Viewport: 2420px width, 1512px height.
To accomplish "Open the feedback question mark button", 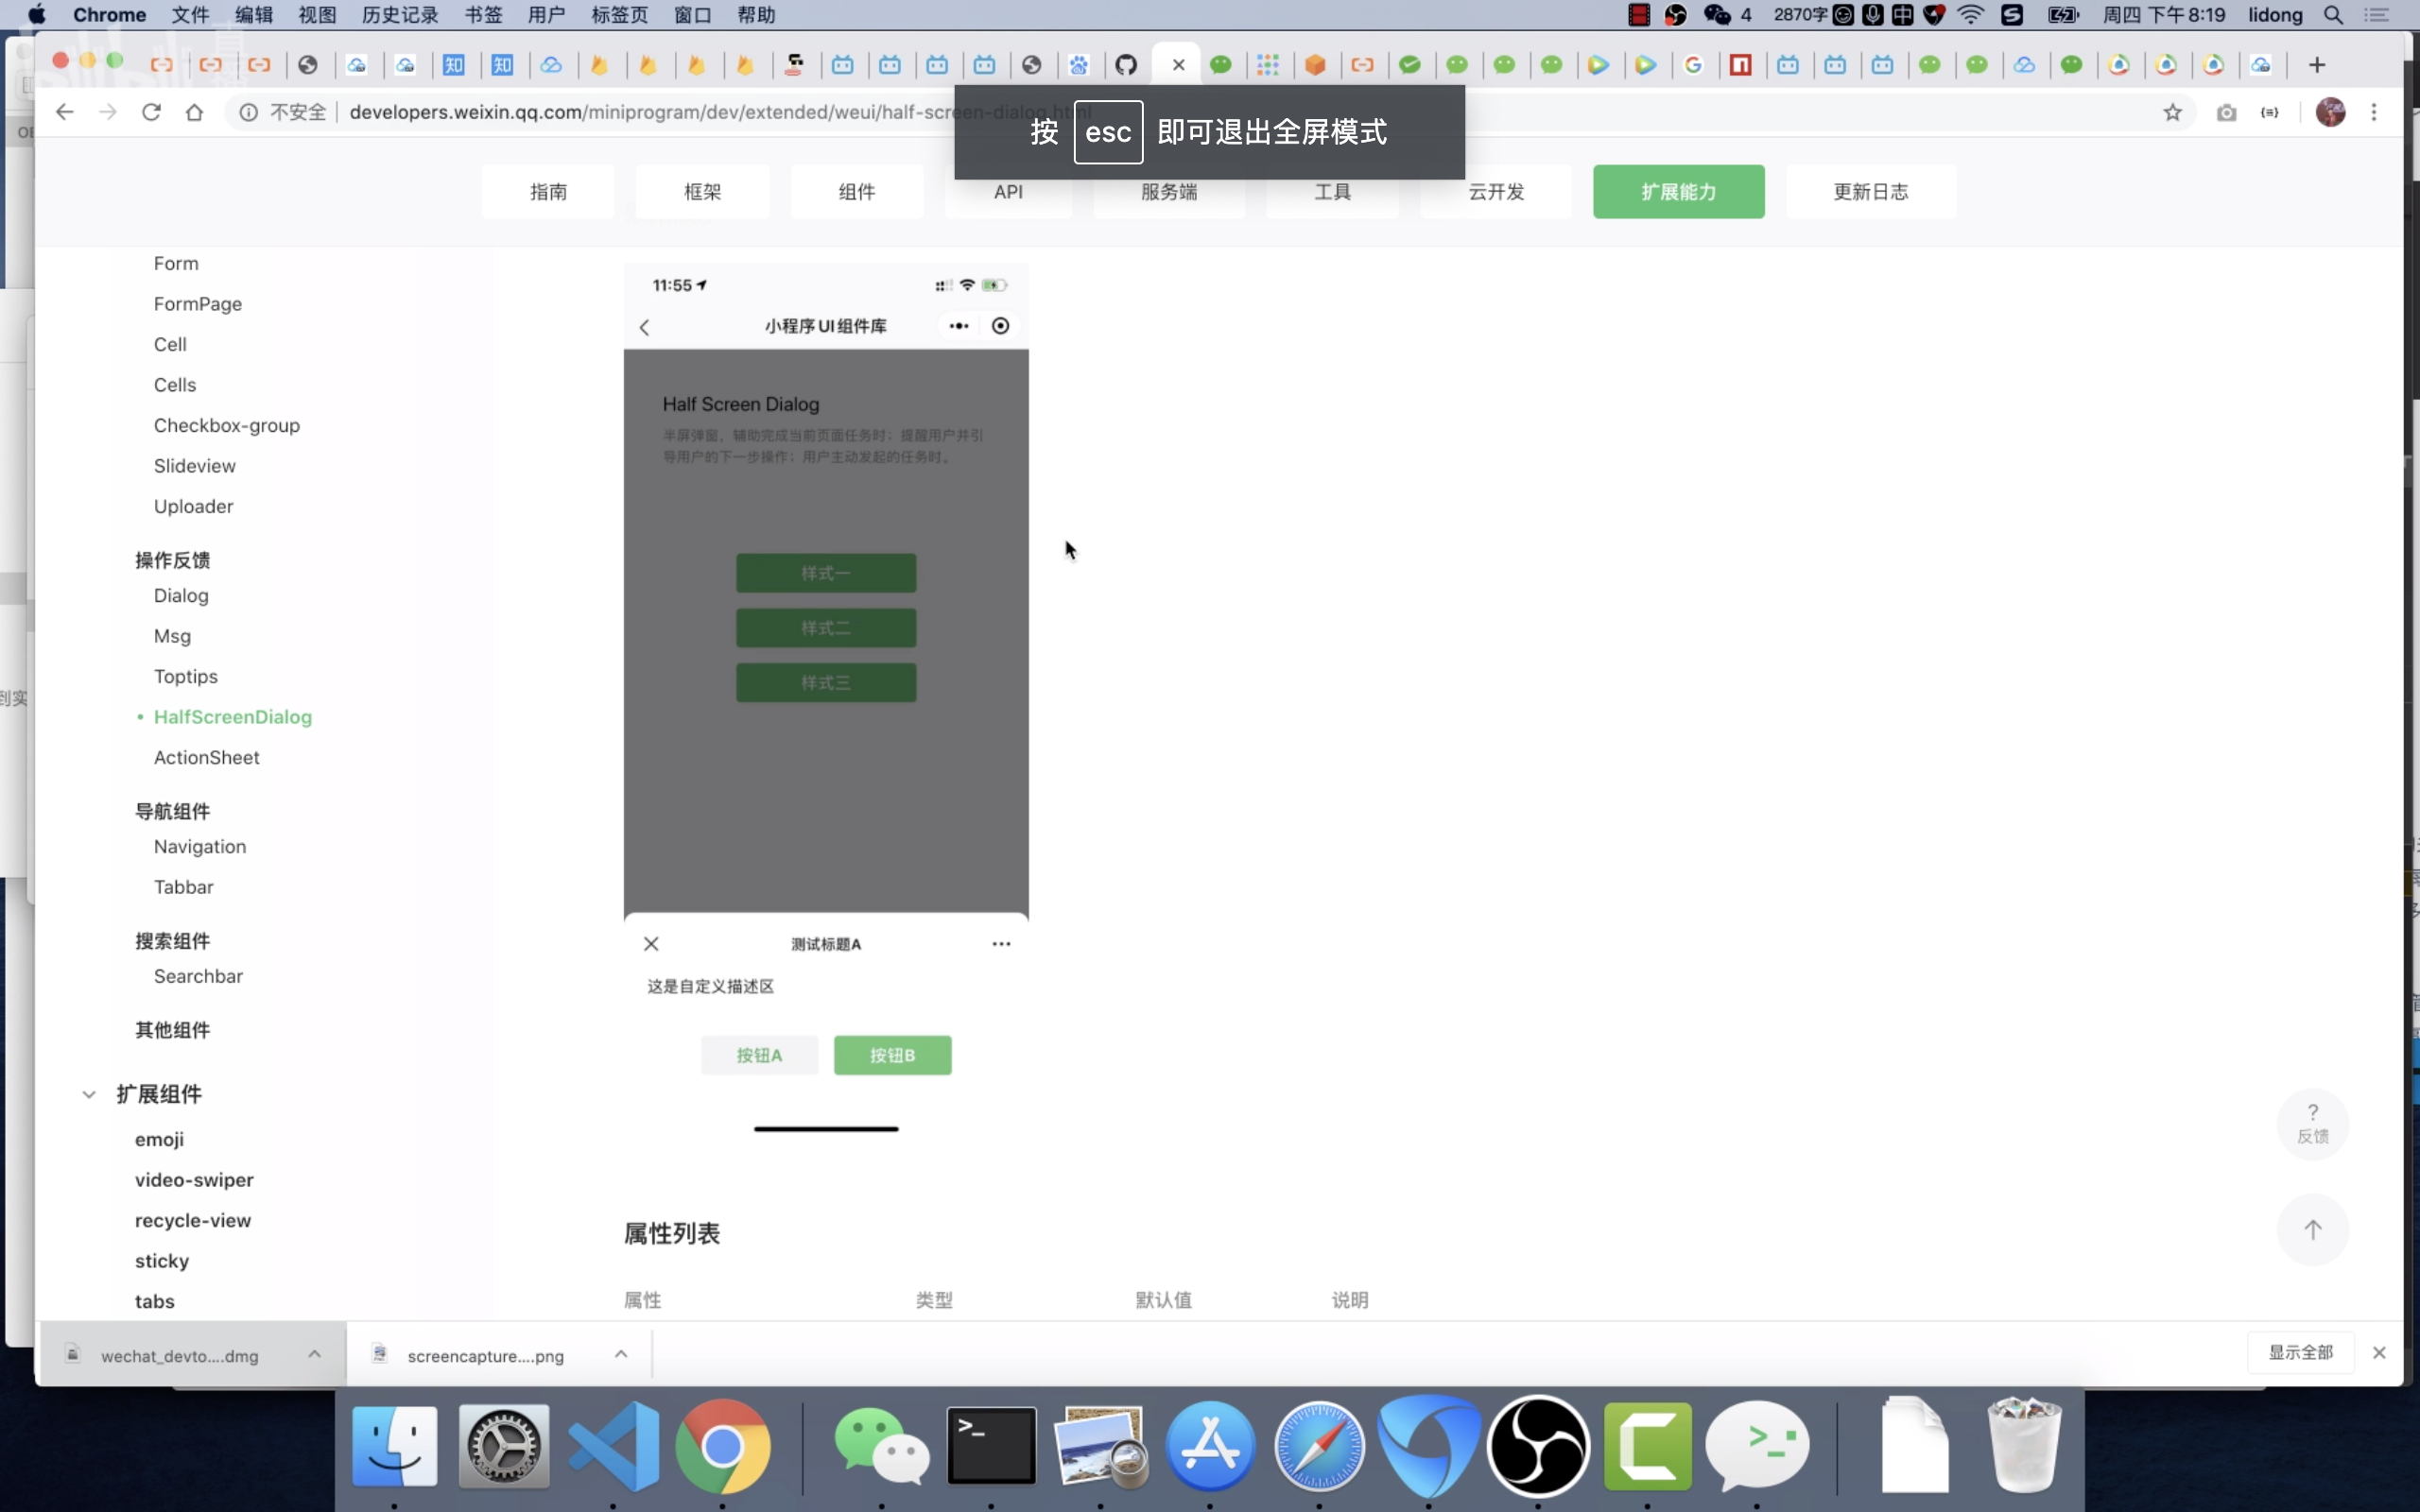I will click(2312, 1123).
